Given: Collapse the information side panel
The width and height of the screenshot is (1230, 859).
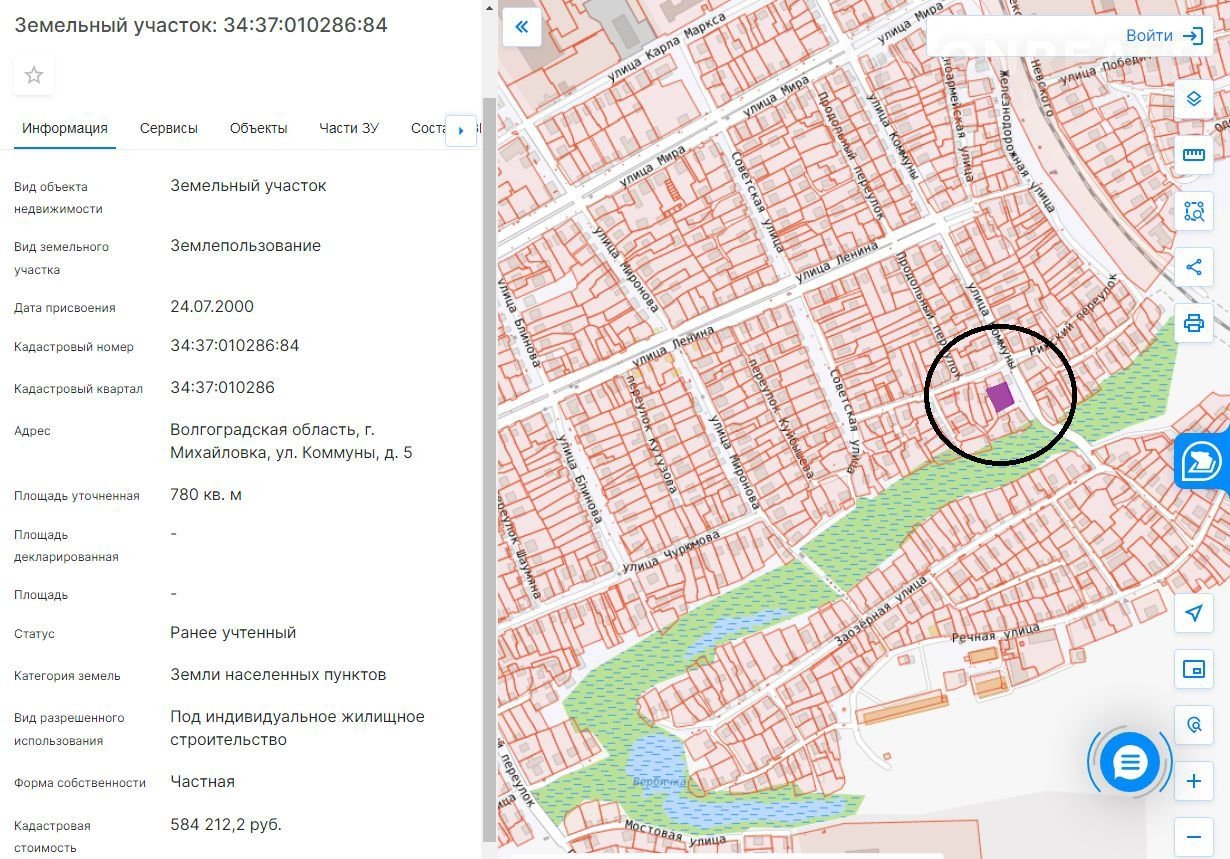Looking at the screenshot, I should pos(521,28).
